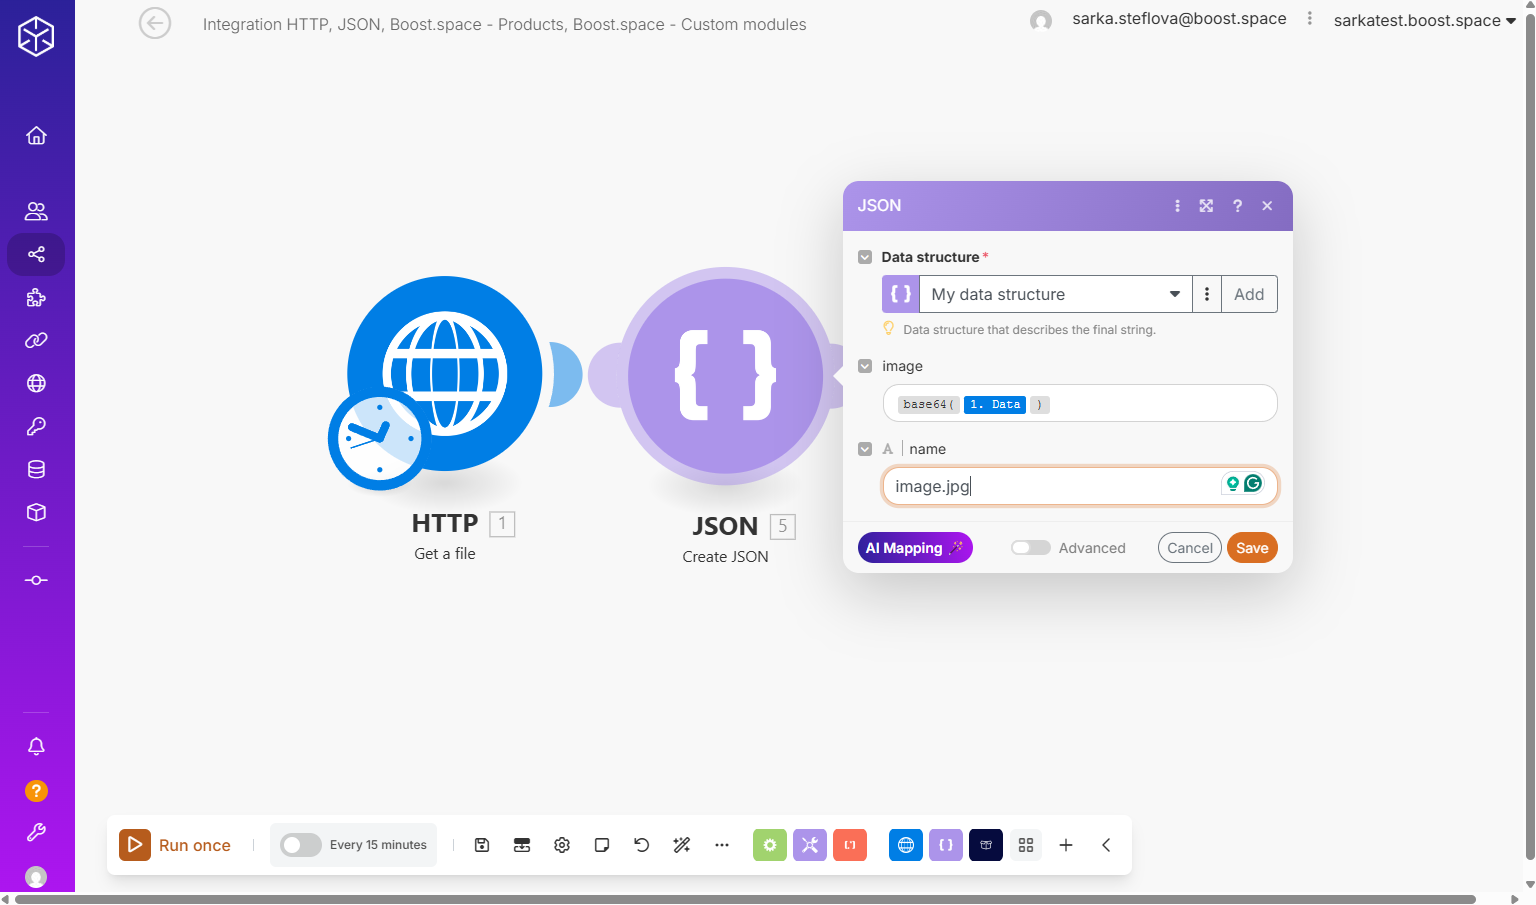Viewport: 1536px width, 905px height.
Task: Toggle the image field checkbox
Action: pos(865,366)
